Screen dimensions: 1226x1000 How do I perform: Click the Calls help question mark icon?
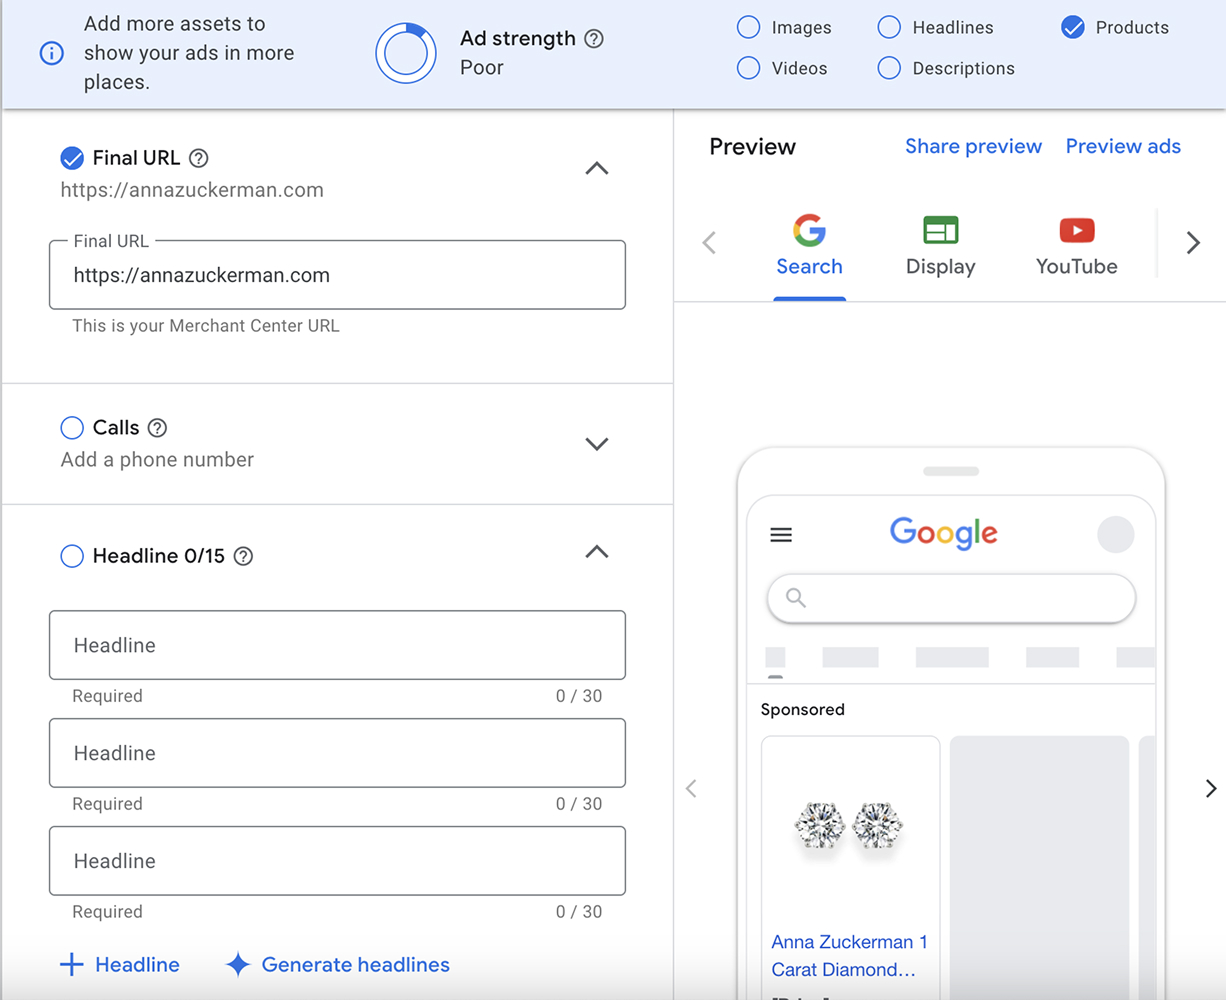click(x=157, y=428)
